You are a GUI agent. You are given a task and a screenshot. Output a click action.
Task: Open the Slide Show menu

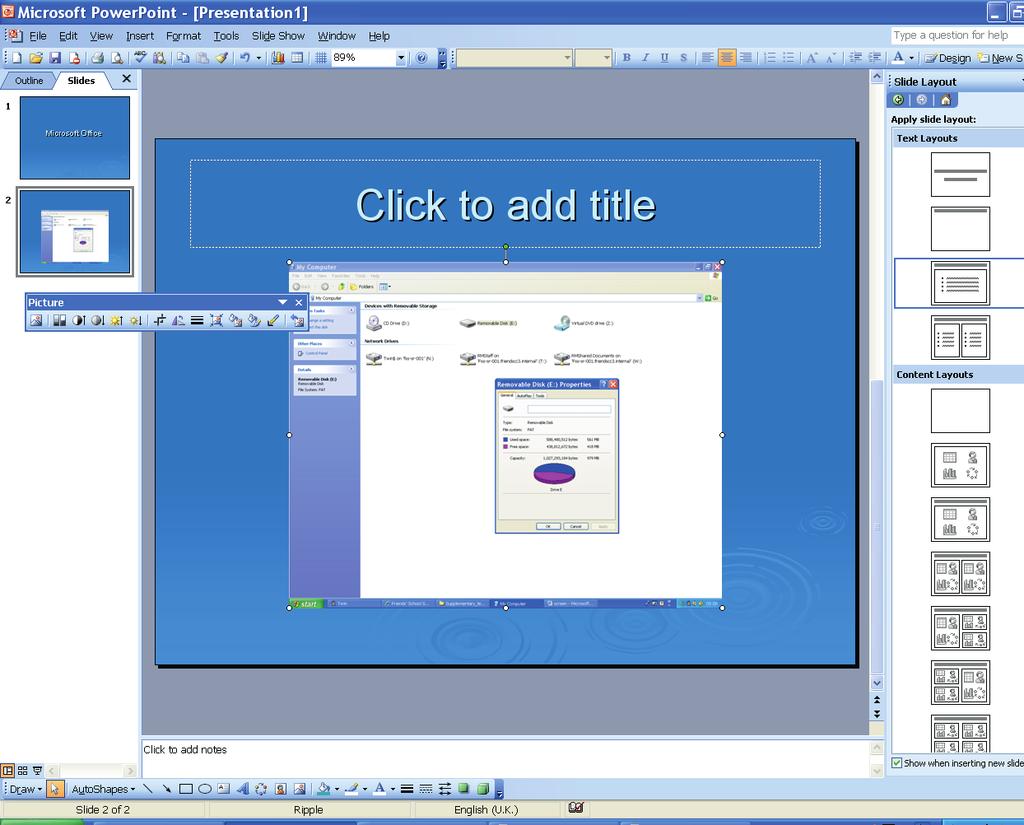click(x=278, y=36)
